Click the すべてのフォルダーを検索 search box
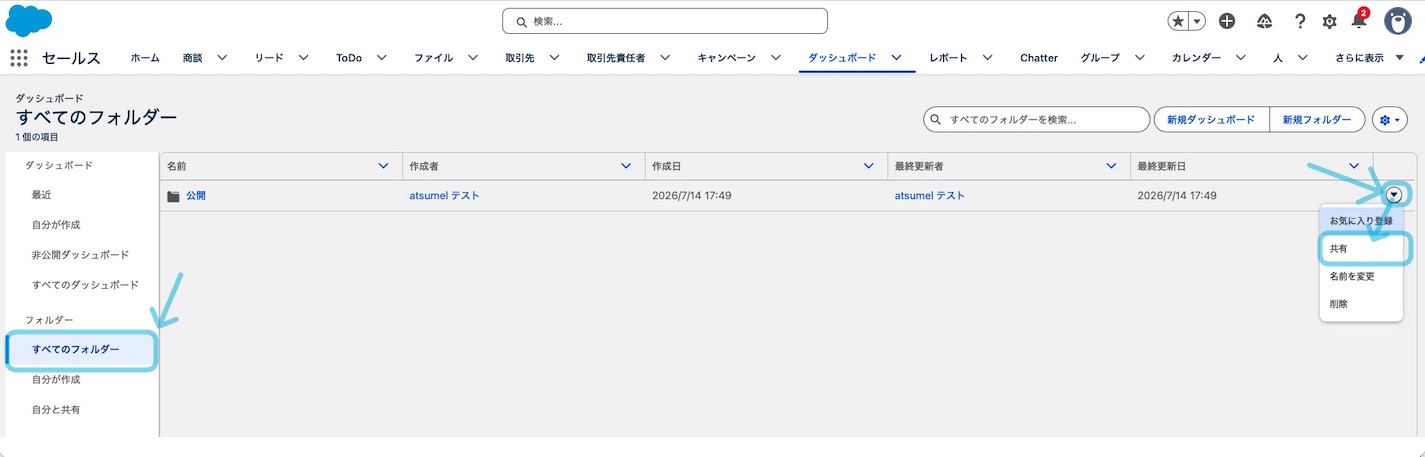 tap(1036, 119)
